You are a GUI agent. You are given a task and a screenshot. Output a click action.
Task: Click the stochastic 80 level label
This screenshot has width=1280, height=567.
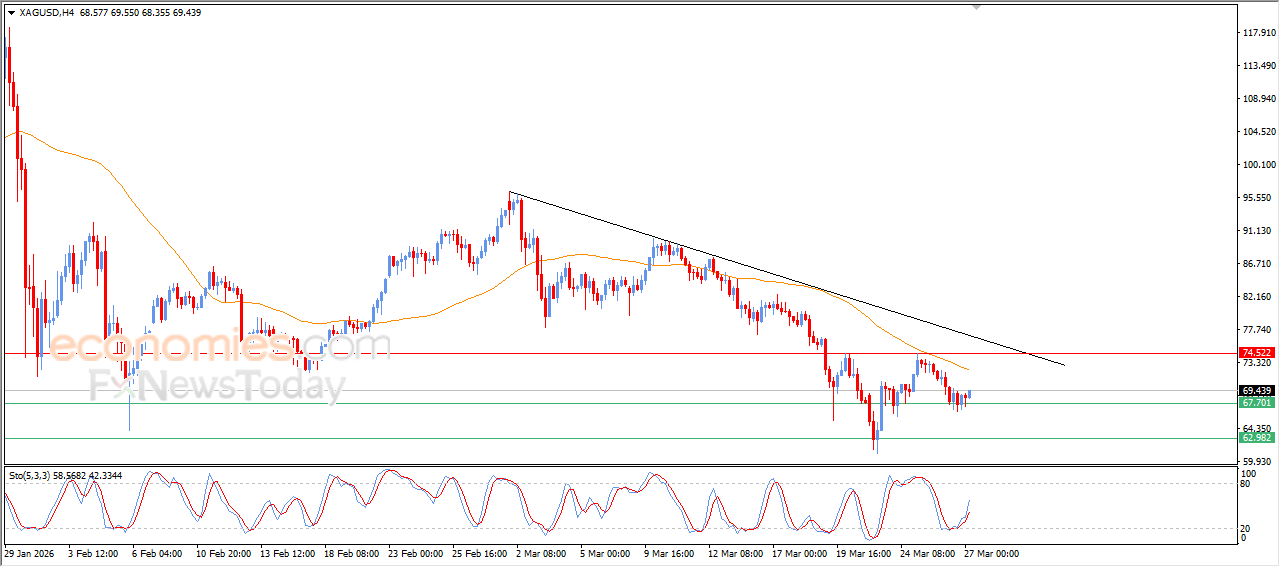click(x=1246, y=483)
